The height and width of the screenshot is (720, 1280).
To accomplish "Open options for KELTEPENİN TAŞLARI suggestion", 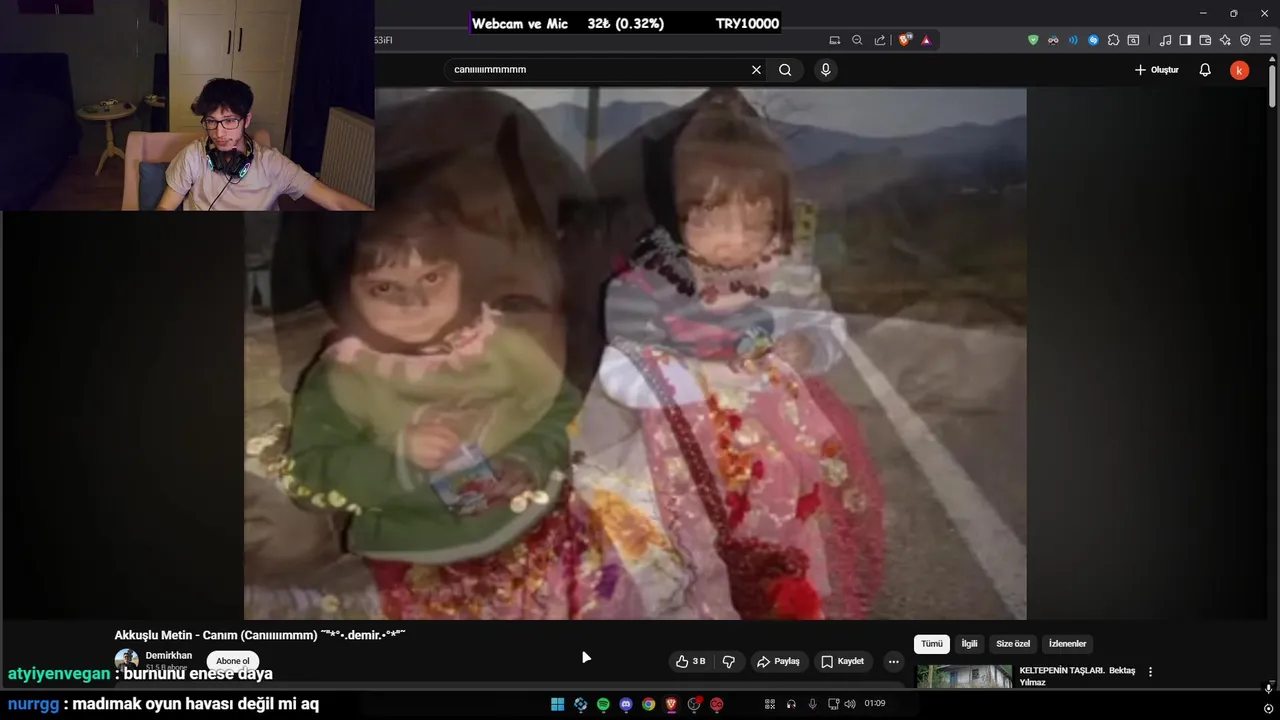I will (1150, 672).
